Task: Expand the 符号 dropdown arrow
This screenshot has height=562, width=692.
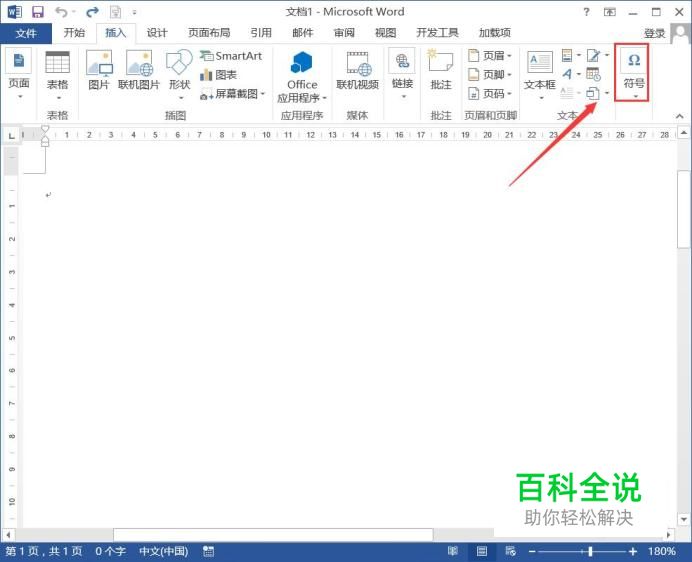Action: click(636, 96)
